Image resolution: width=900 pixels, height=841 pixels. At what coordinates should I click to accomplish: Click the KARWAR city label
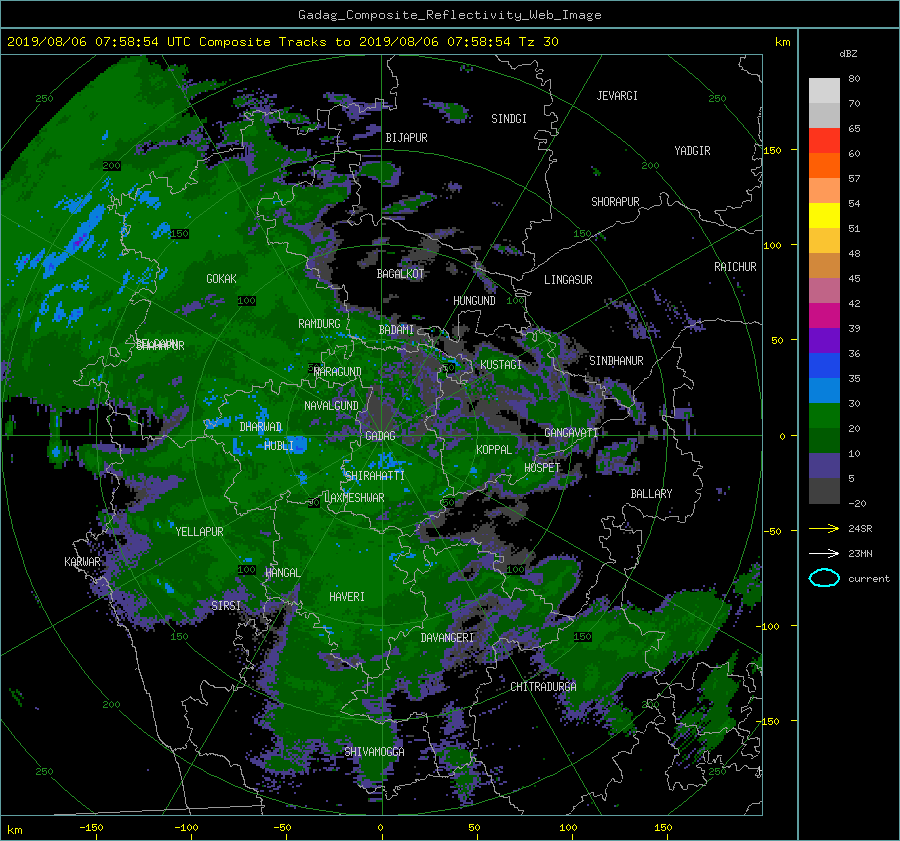pyautogui.click(x=82, y=561)
